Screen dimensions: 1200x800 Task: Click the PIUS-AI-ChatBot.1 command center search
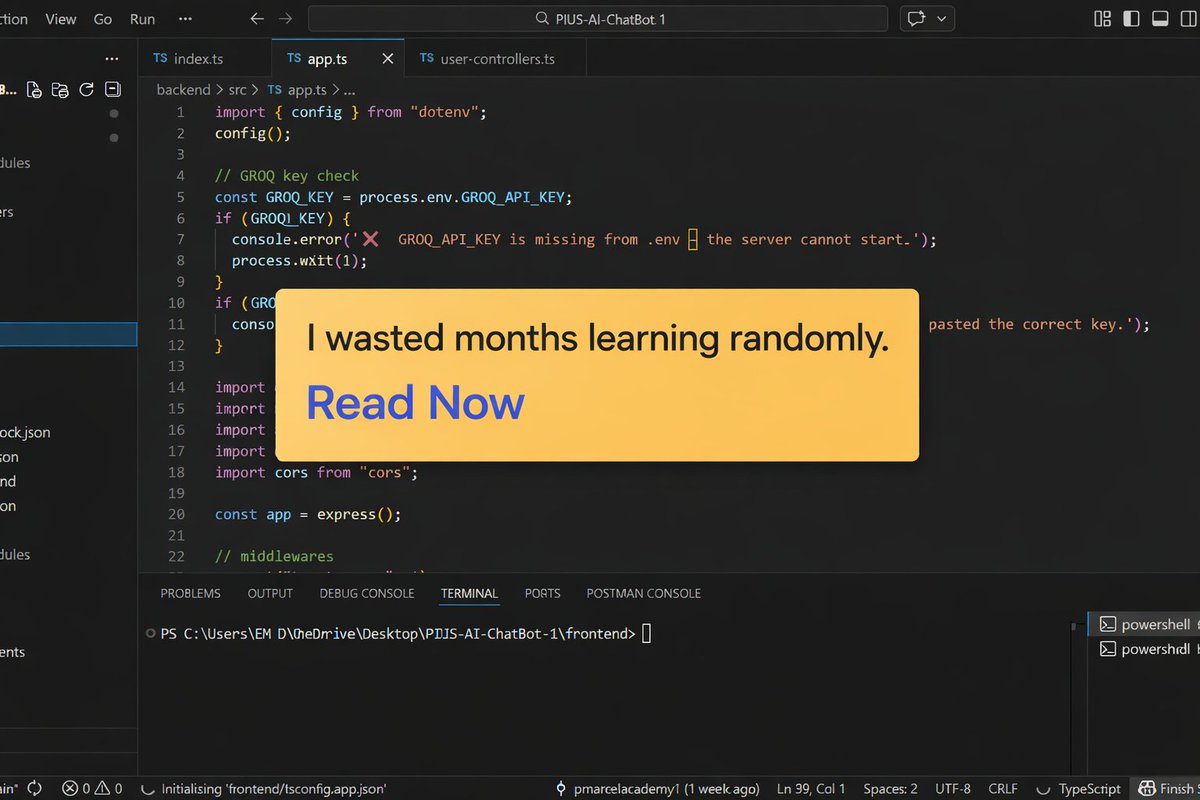click(x=598, y=19)
